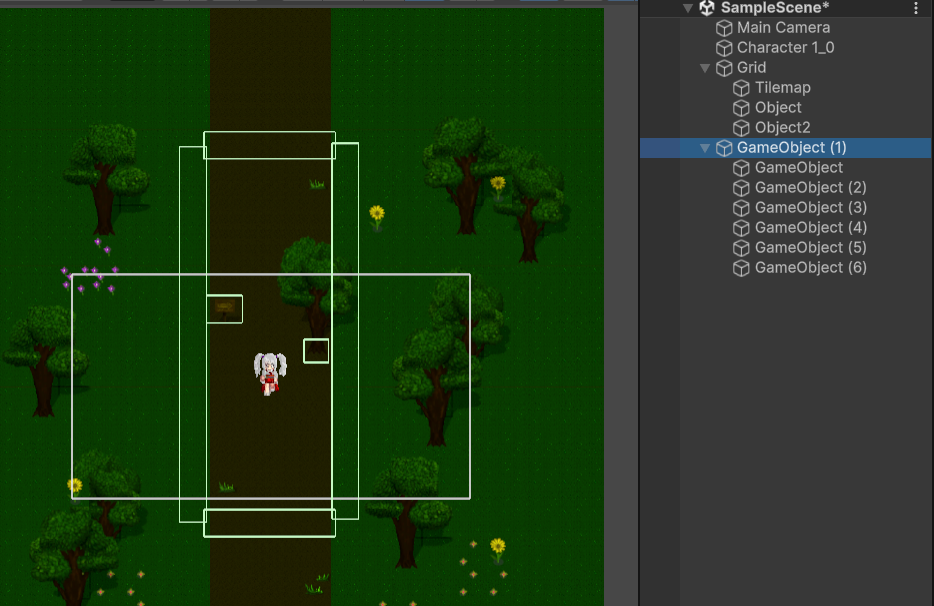This screenshot has width=934, height=606.
Task: Click the small square collider beside the character
Action: coord(316,351)
